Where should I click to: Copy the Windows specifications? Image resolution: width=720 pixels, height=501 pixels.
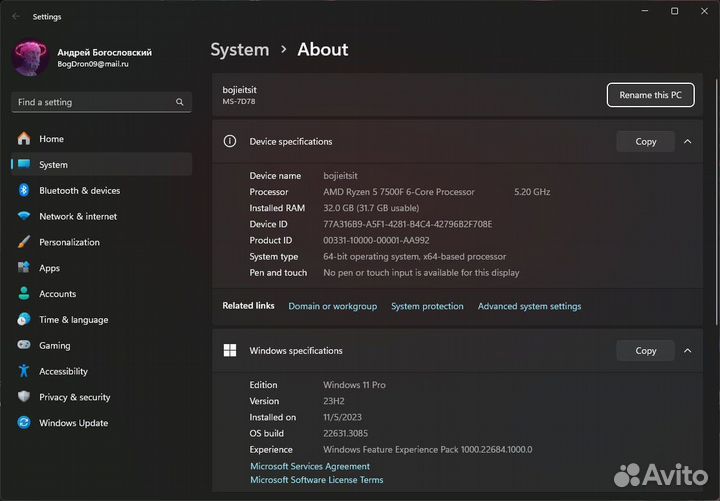[x=645, y=350]
